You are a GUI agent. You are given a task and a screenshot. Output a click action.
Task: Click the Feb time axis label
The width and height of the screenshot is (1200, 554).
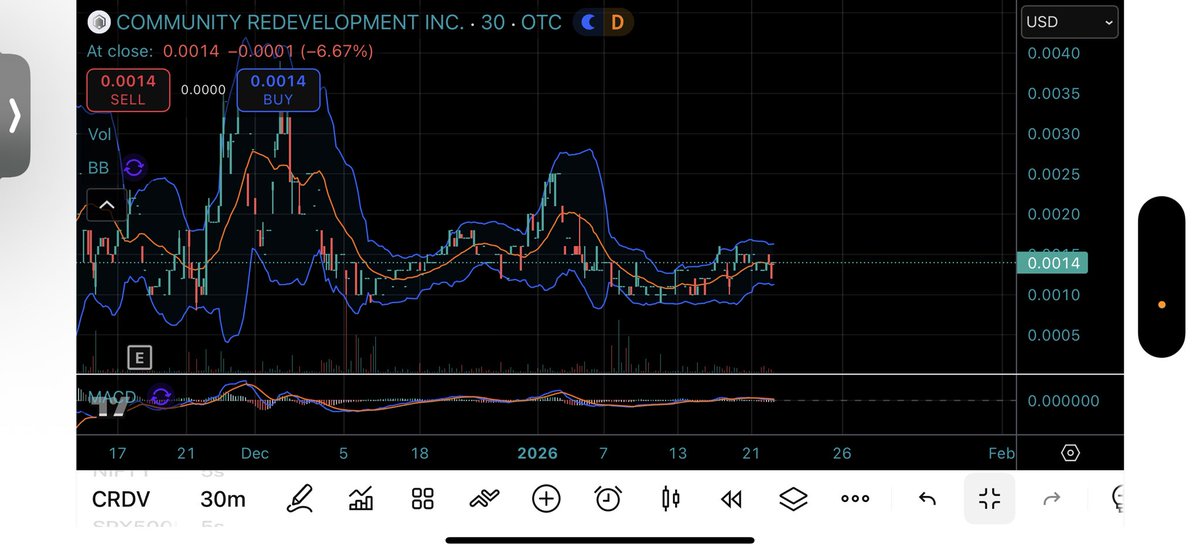coord(1001,453)
